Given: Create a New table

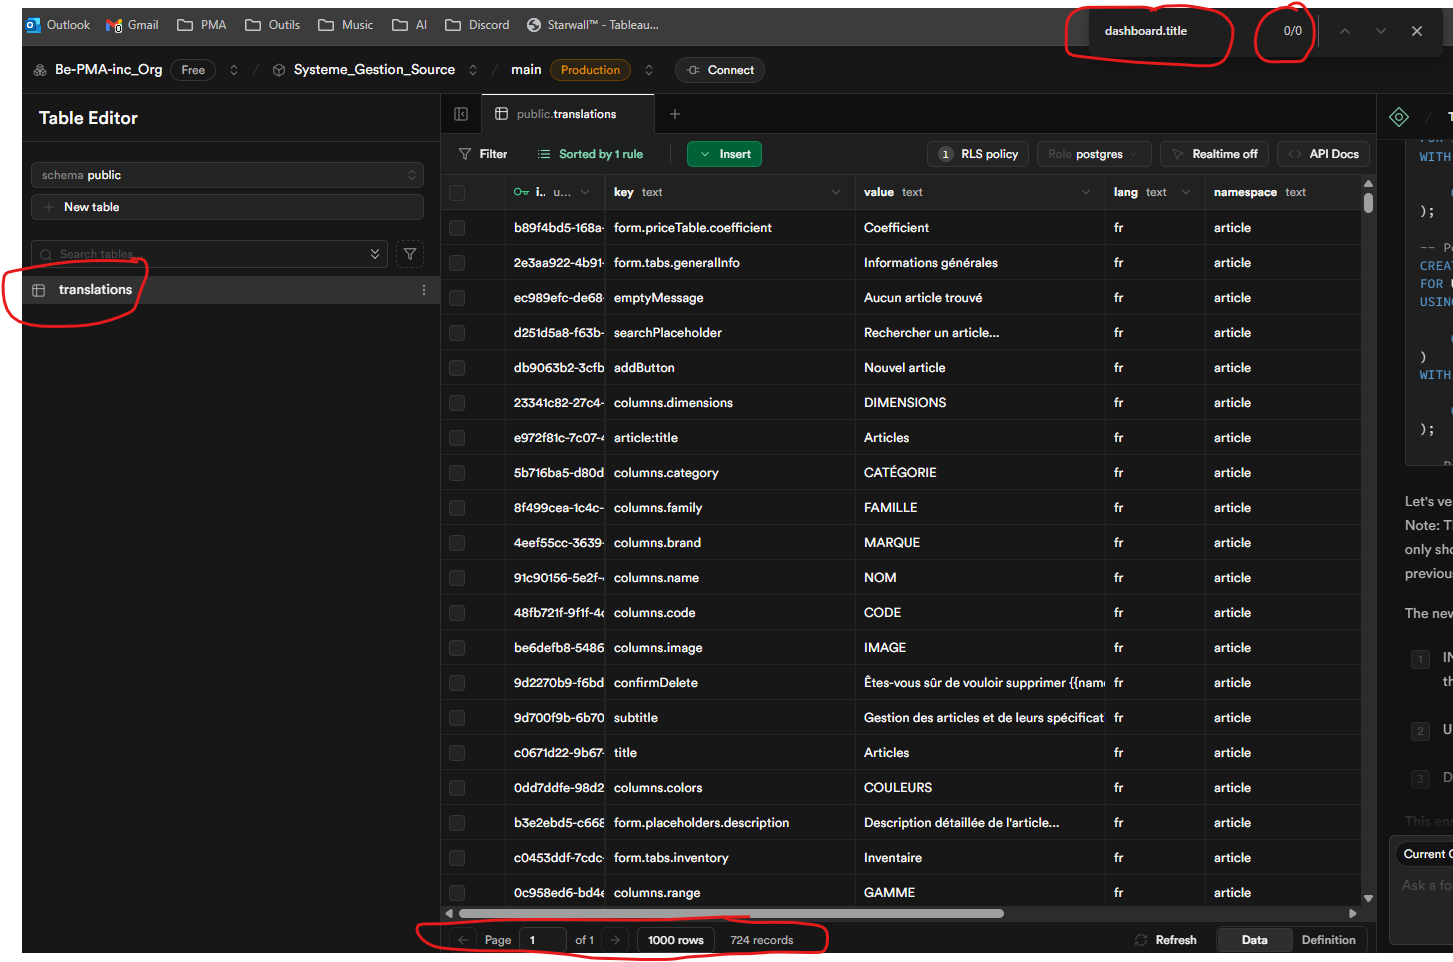Looking at the screenshot, I should 227,207.
